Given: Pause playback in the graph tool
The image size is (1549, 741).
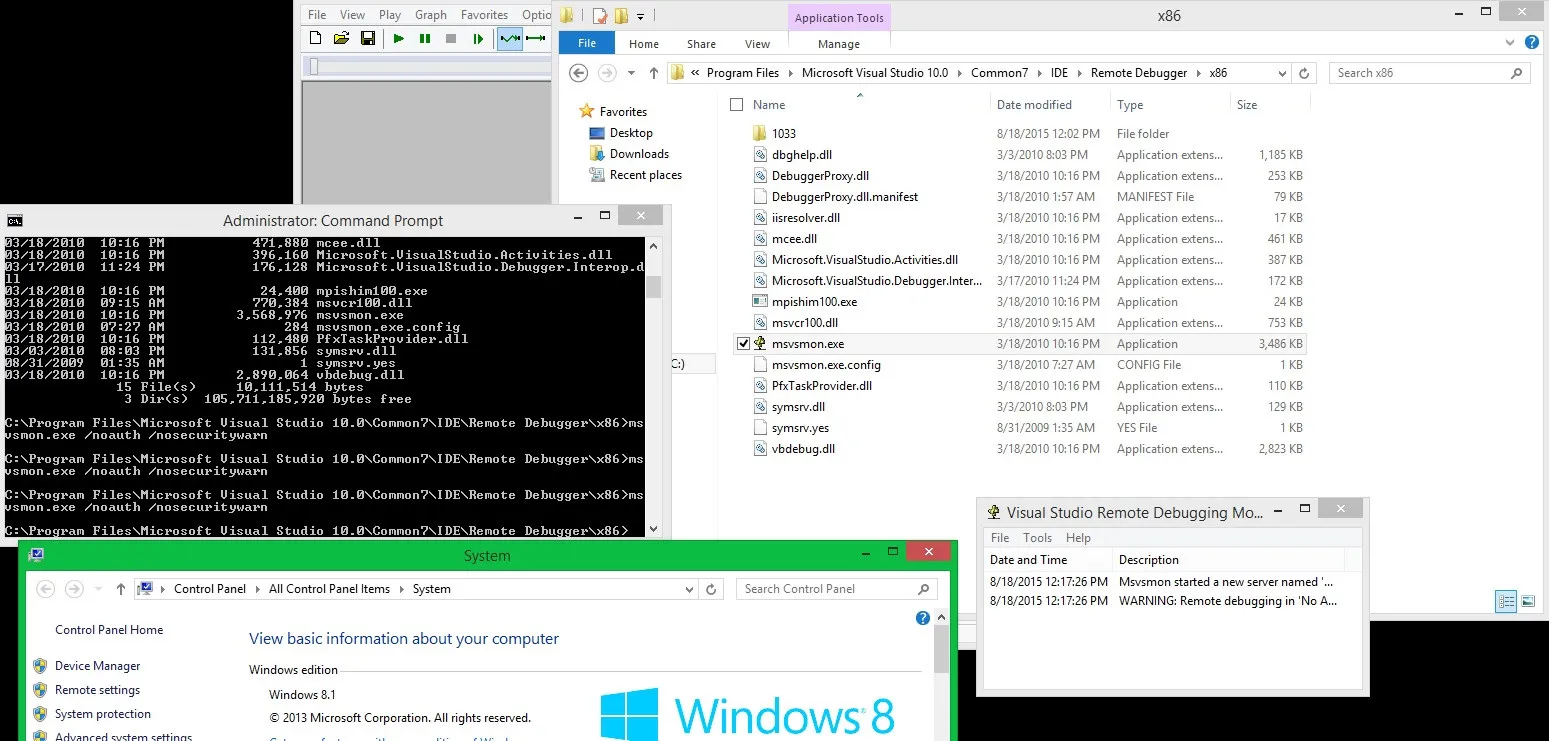Looking at the screenshot, I should (425, 39).
